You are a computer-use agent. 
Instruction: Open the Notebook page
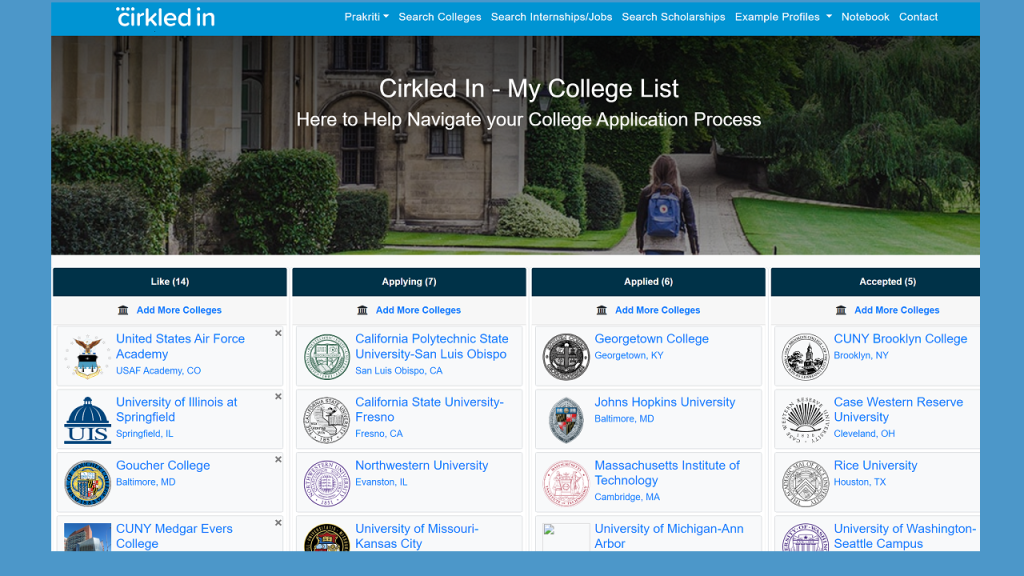click(865, 17)
